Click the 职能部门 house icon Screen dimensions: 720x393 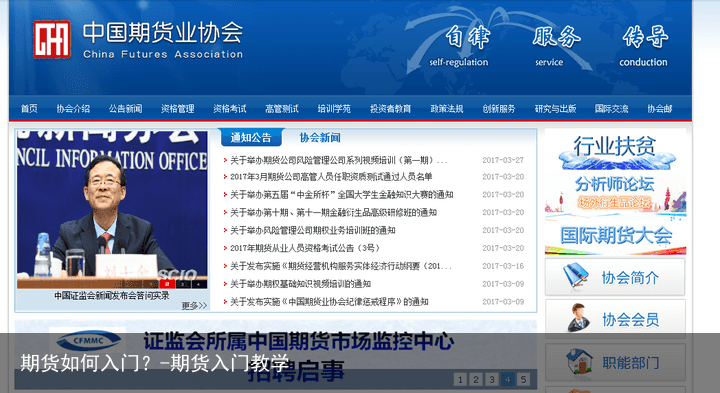(x=579, y=362)
